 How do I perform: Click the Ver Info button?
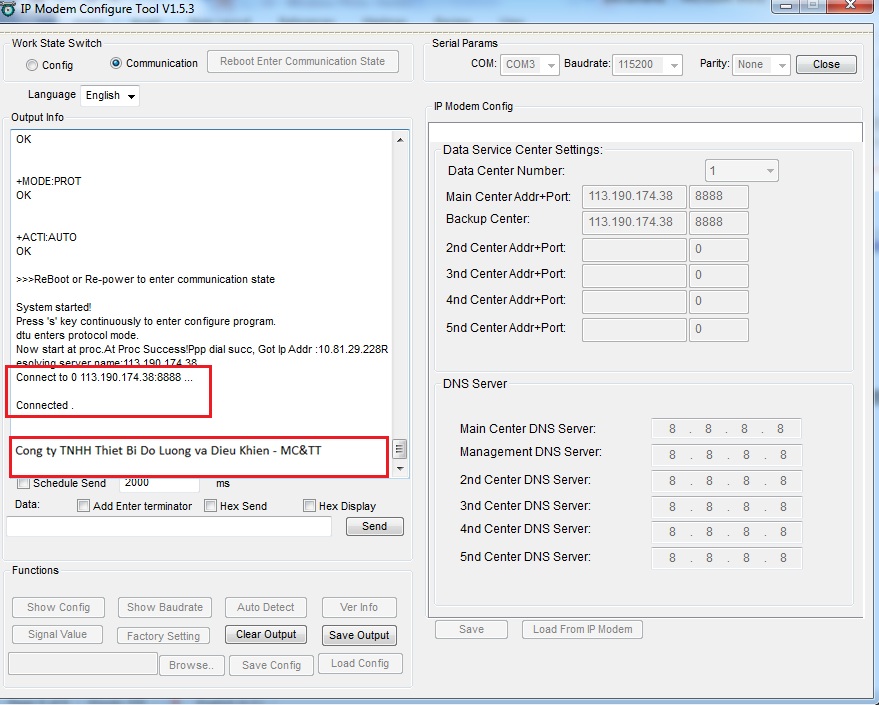359,607
